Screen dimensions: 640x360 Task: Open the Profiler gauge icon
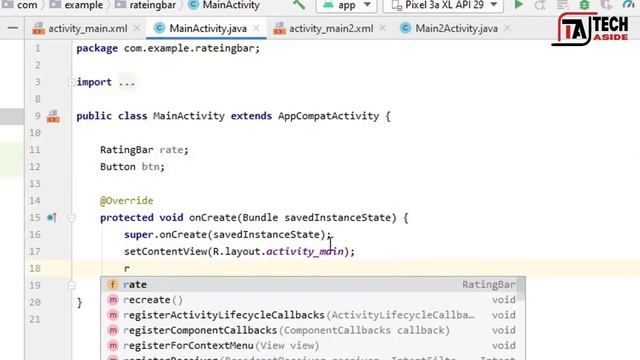pos(629,5)
